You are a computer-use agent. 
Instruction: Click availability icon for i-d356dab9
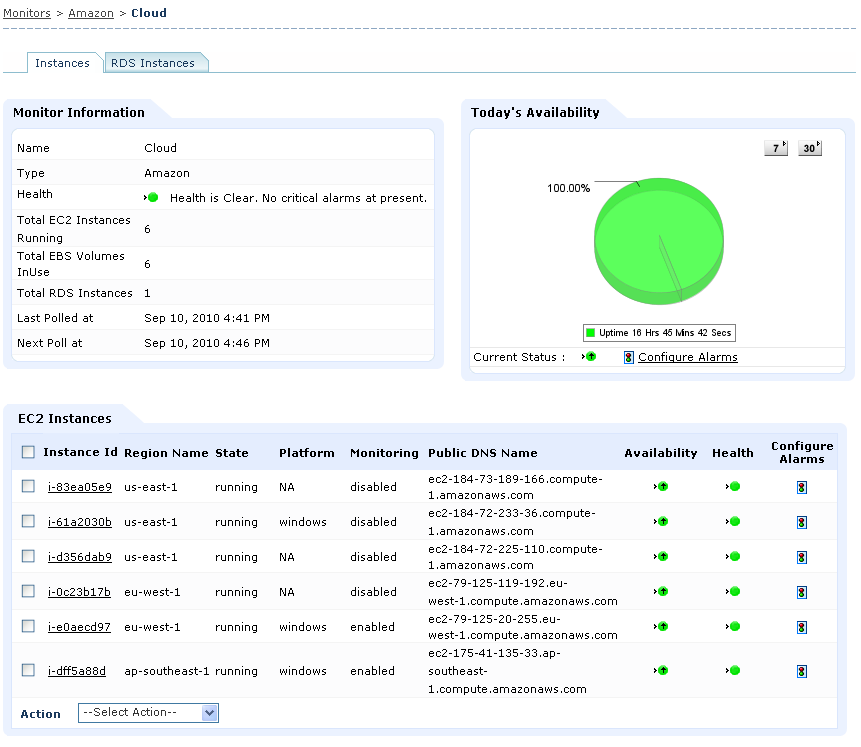661,557
